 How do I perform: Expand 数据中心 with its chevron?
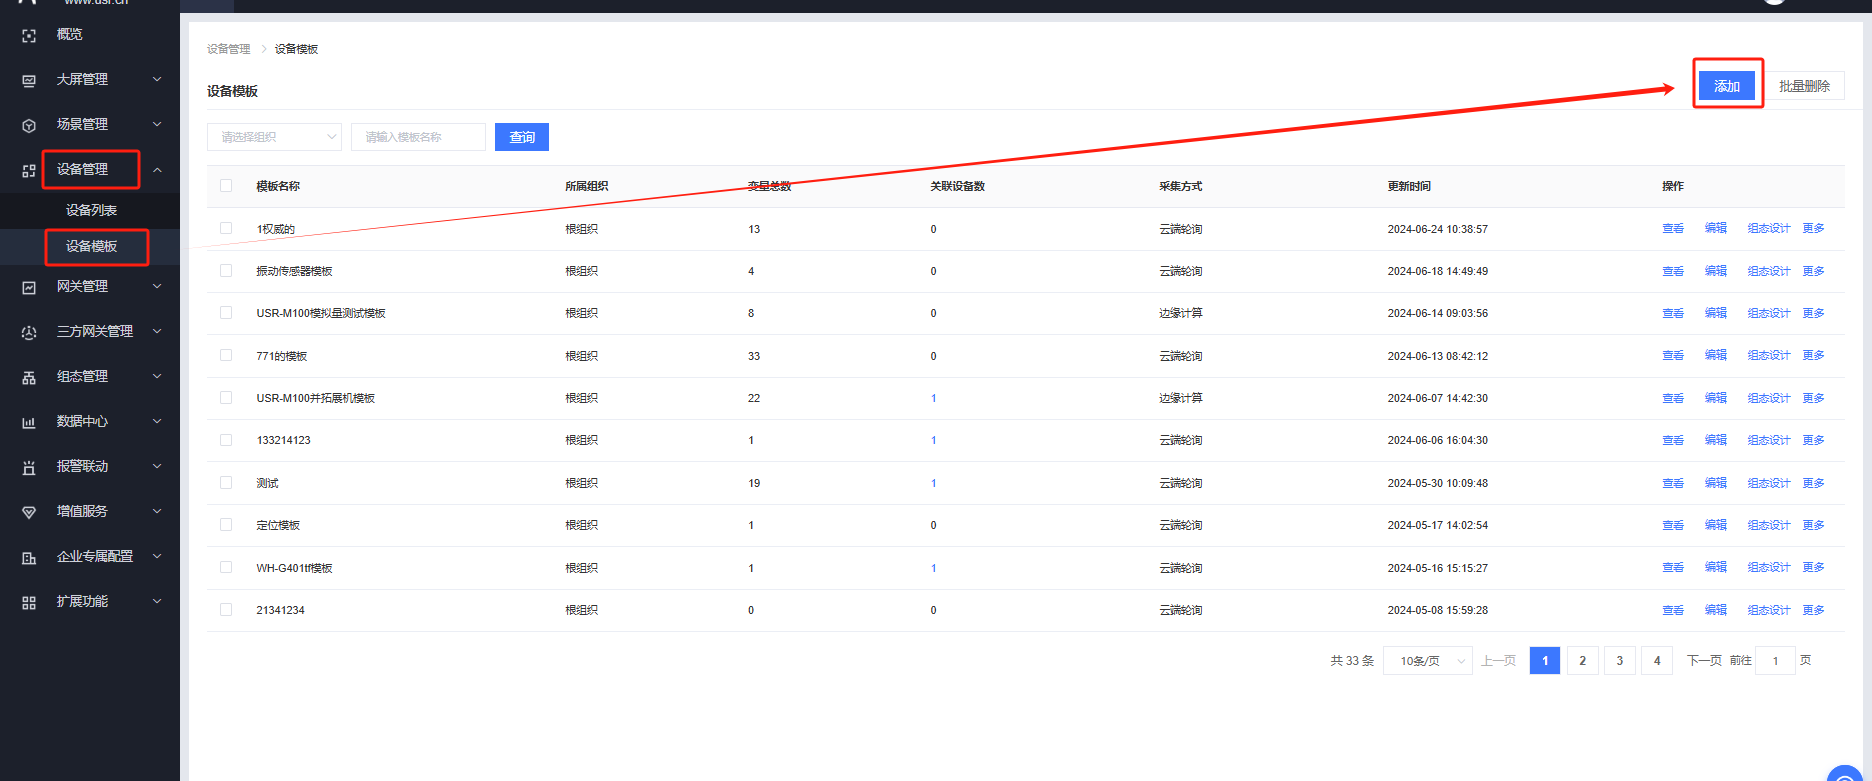click(x=157, y=421)
